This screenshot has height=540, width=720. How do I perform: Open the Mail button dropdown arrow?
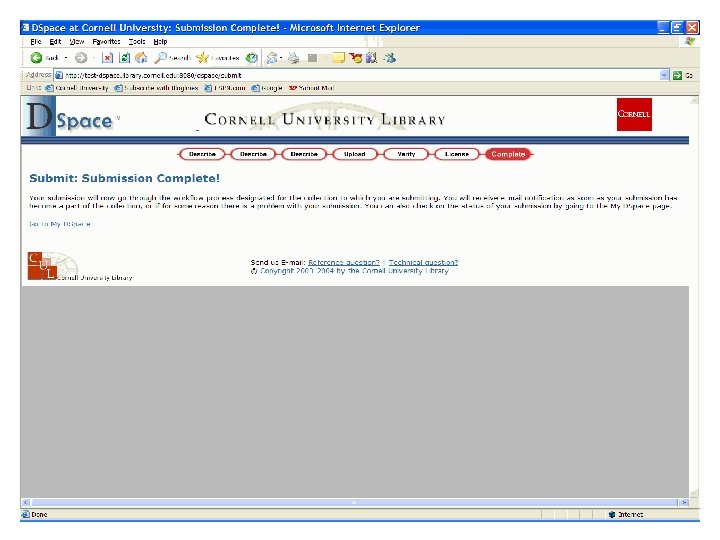281,58
